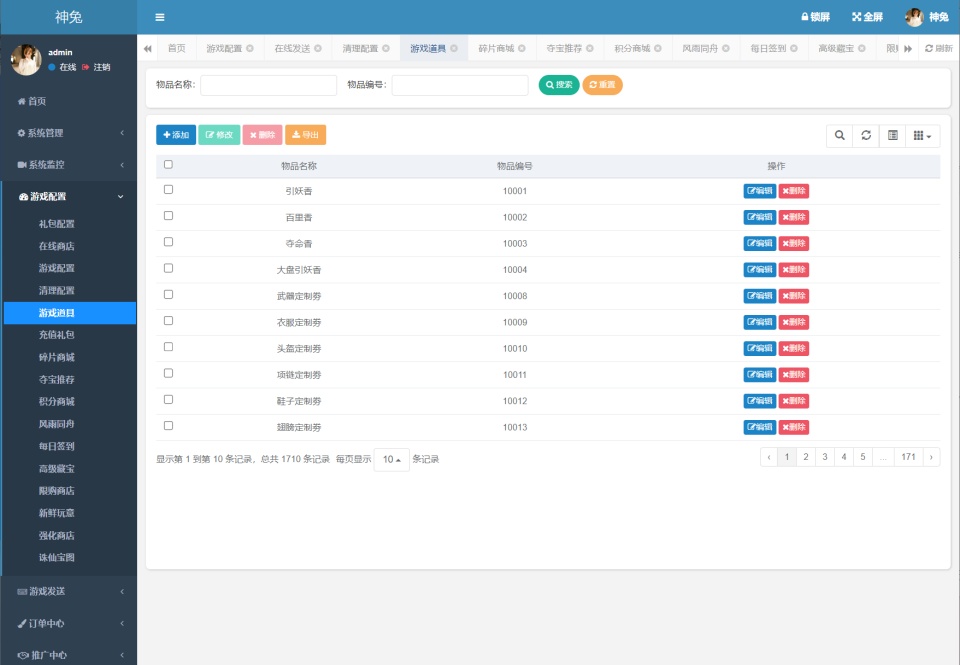
Task: Check the box for 百里香 row
Action: [x=168, y=216]
